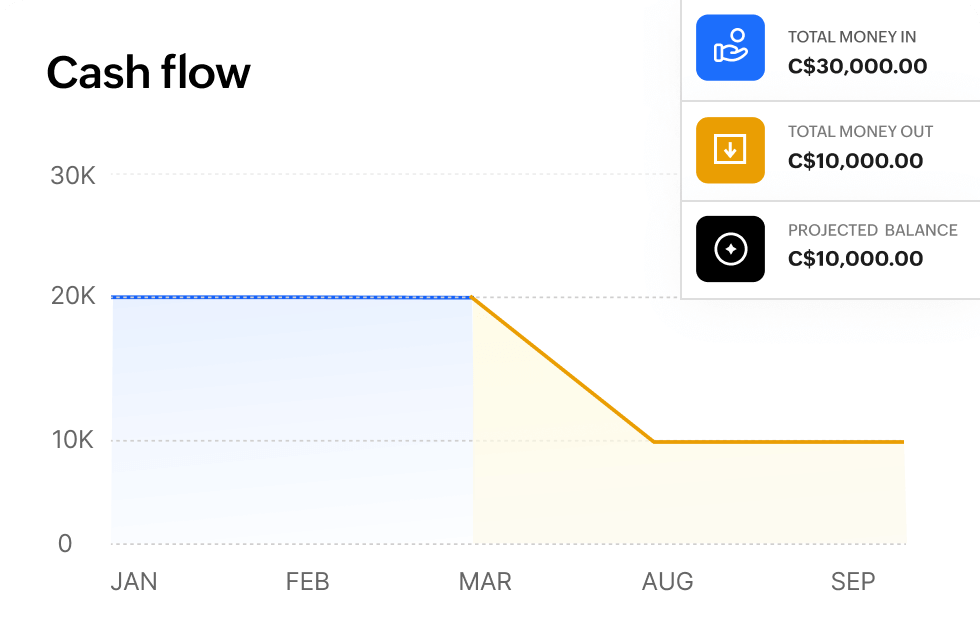Click the C$10,000.00 Total Money Out value
Viewport: 980px width, 624px height.
[x=856, y=159]
